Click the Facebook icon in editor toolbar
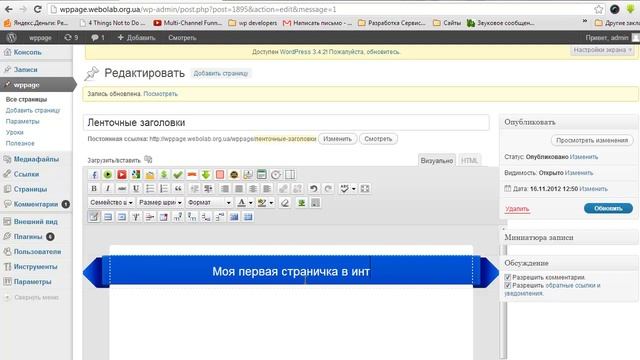The image size is (640, 360). pos(94,175)
